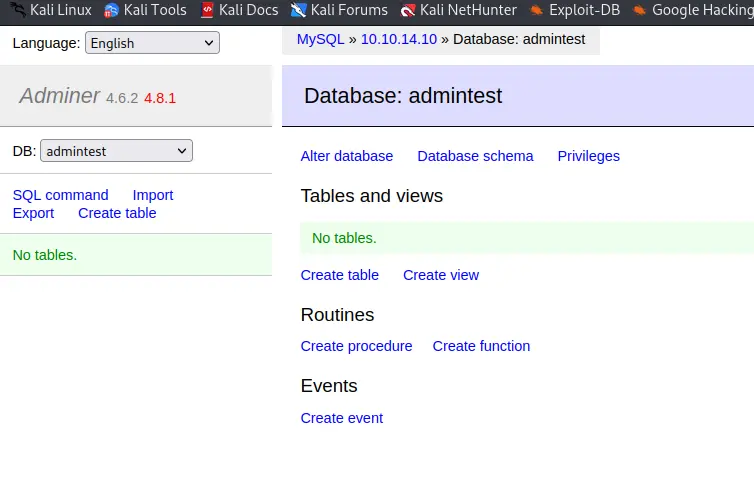The image size is (754, 487).
Task: Click the Google Hacking bookmark icon
Action: point(639,10)
